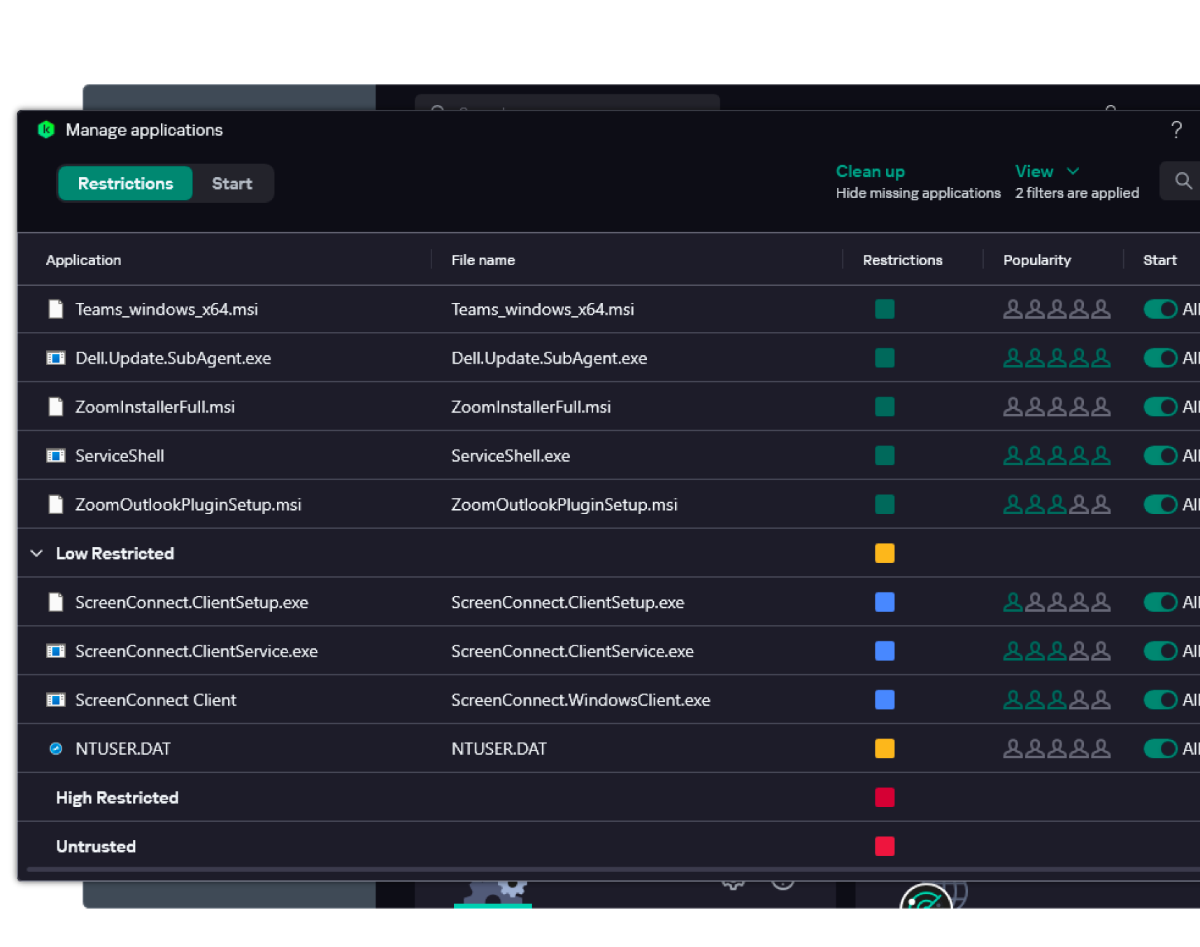Click Clean up to hide missing applications

coord(870,172)
